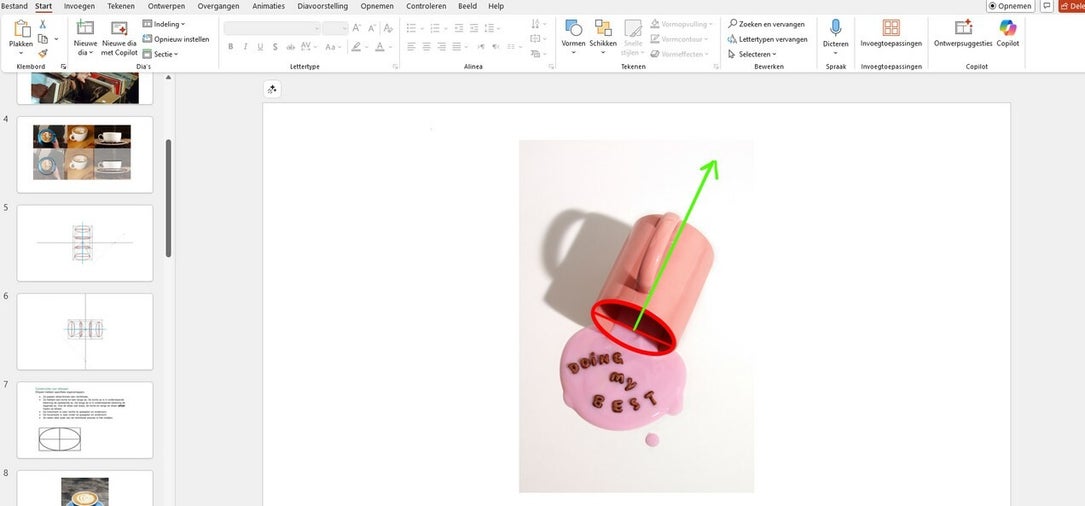Toggle strikethrough formatting
This screenshot has width=1085, height=506.
[291, 47]
